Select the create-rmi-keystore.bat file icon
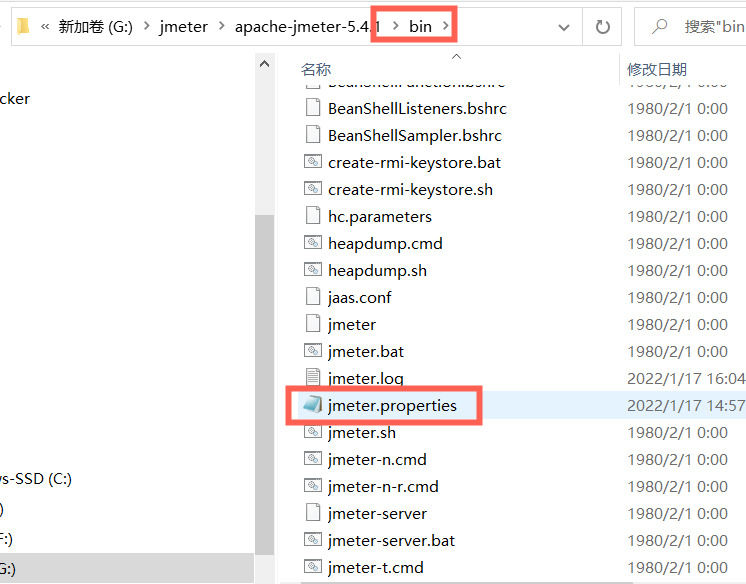Image resolution: width=746 pixels, height=584 pixels. 313,162
